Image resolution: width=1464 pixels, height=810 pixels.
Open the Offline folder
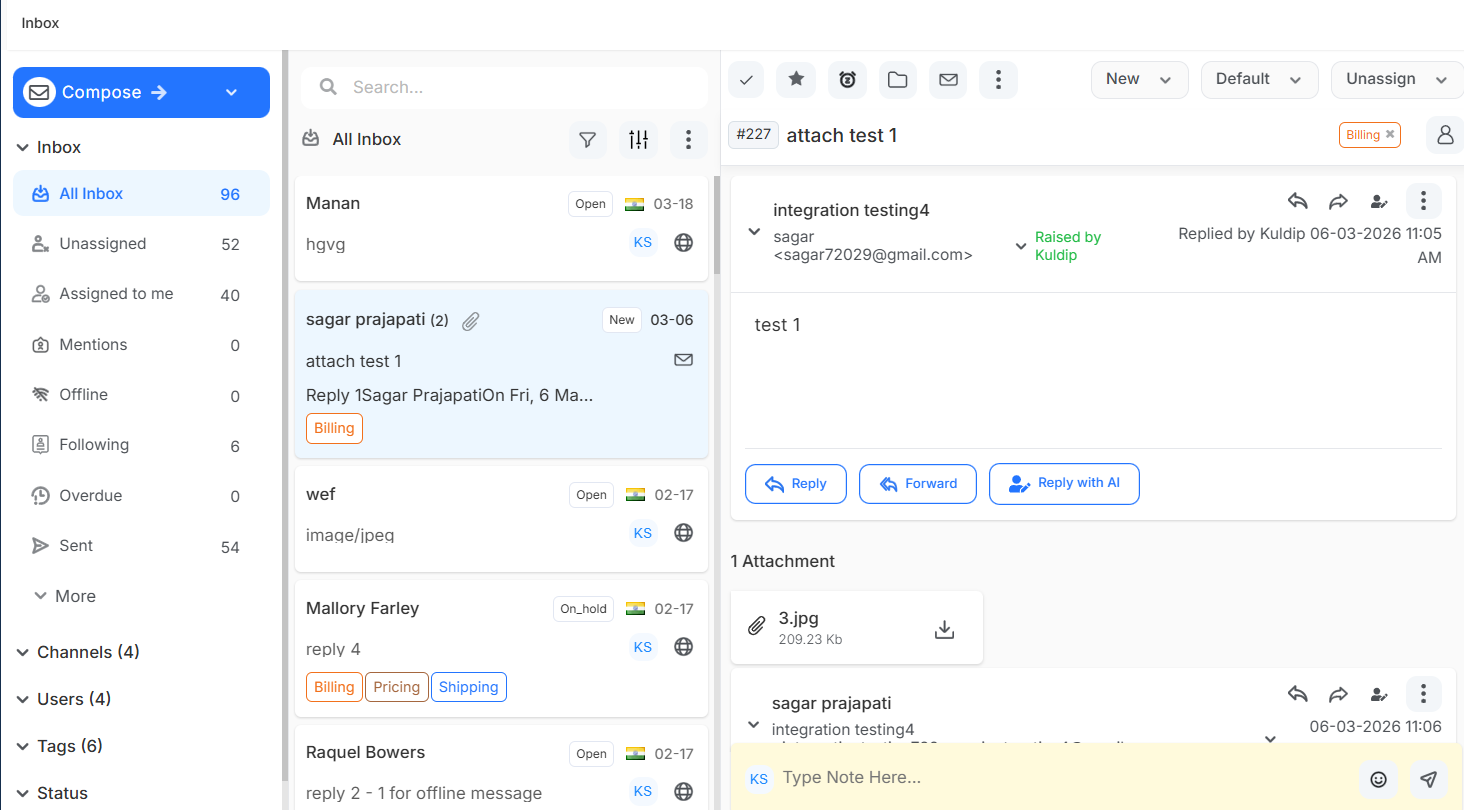(x=141, y=395)
